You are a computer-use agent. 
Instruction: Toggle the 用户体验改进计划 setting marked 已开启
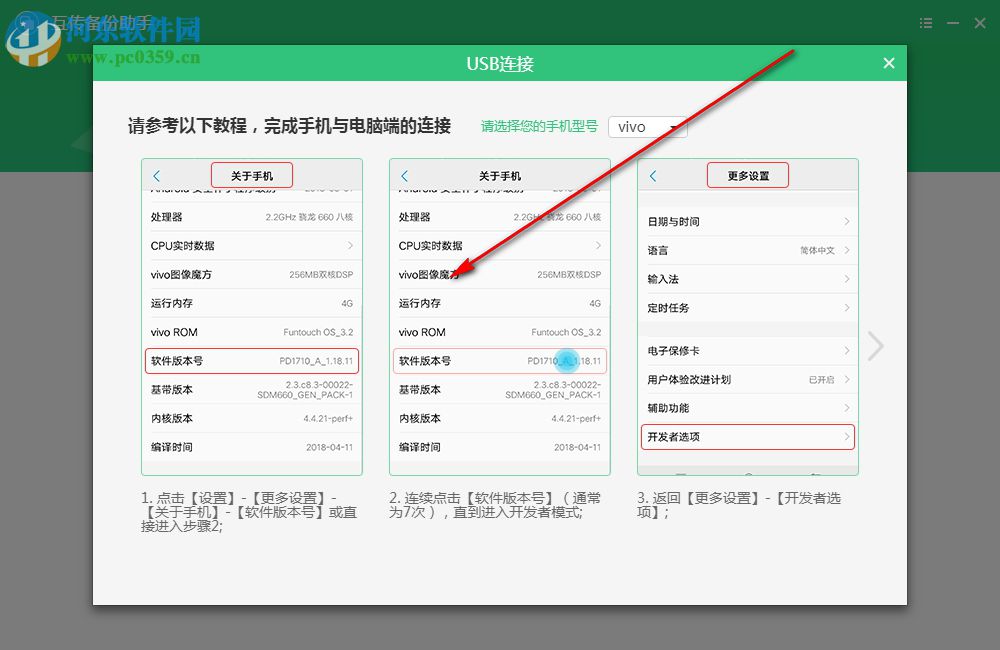click(748, 379)
